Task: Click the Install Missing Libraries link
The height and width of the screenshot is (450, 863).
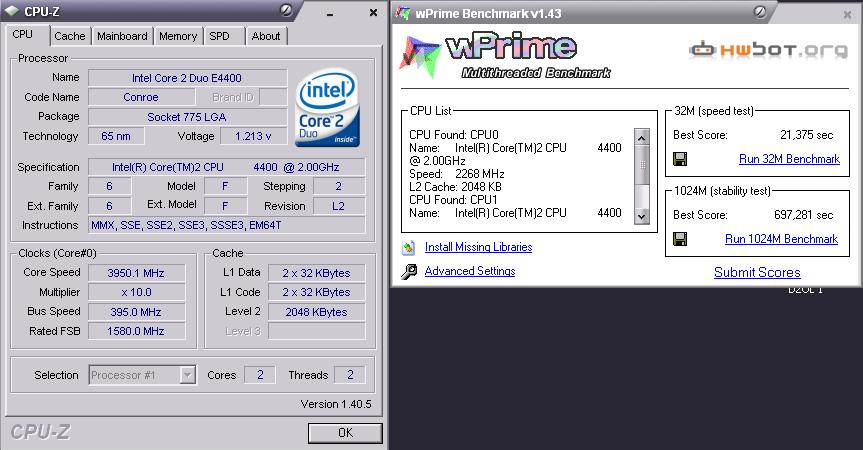Action: (478, 247)
